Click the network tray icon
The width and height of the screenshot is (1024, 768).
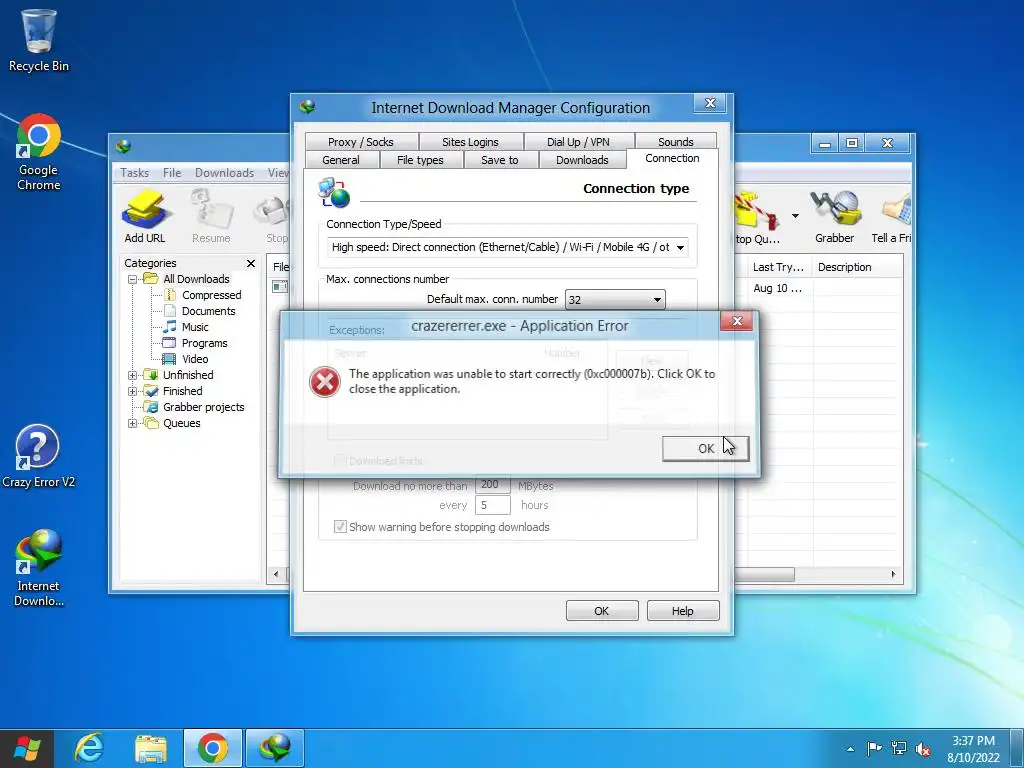[899, 748]
